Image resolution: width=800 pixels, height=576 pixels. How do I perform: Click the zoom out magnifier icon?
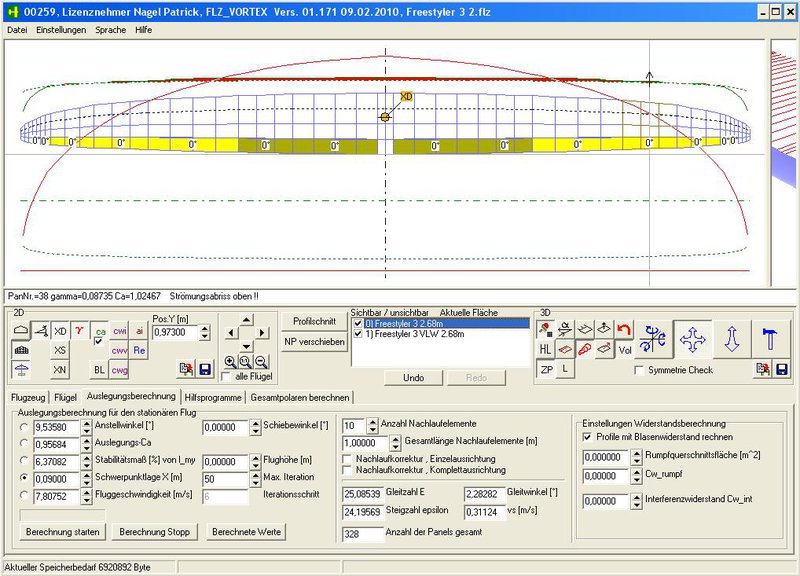coord(260,361)
